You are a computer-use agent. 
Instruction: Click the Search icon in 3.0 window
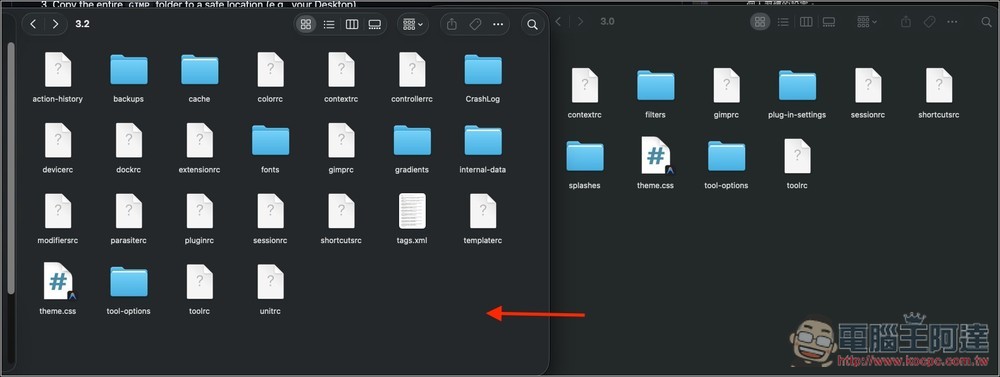[x=986, y=22]
